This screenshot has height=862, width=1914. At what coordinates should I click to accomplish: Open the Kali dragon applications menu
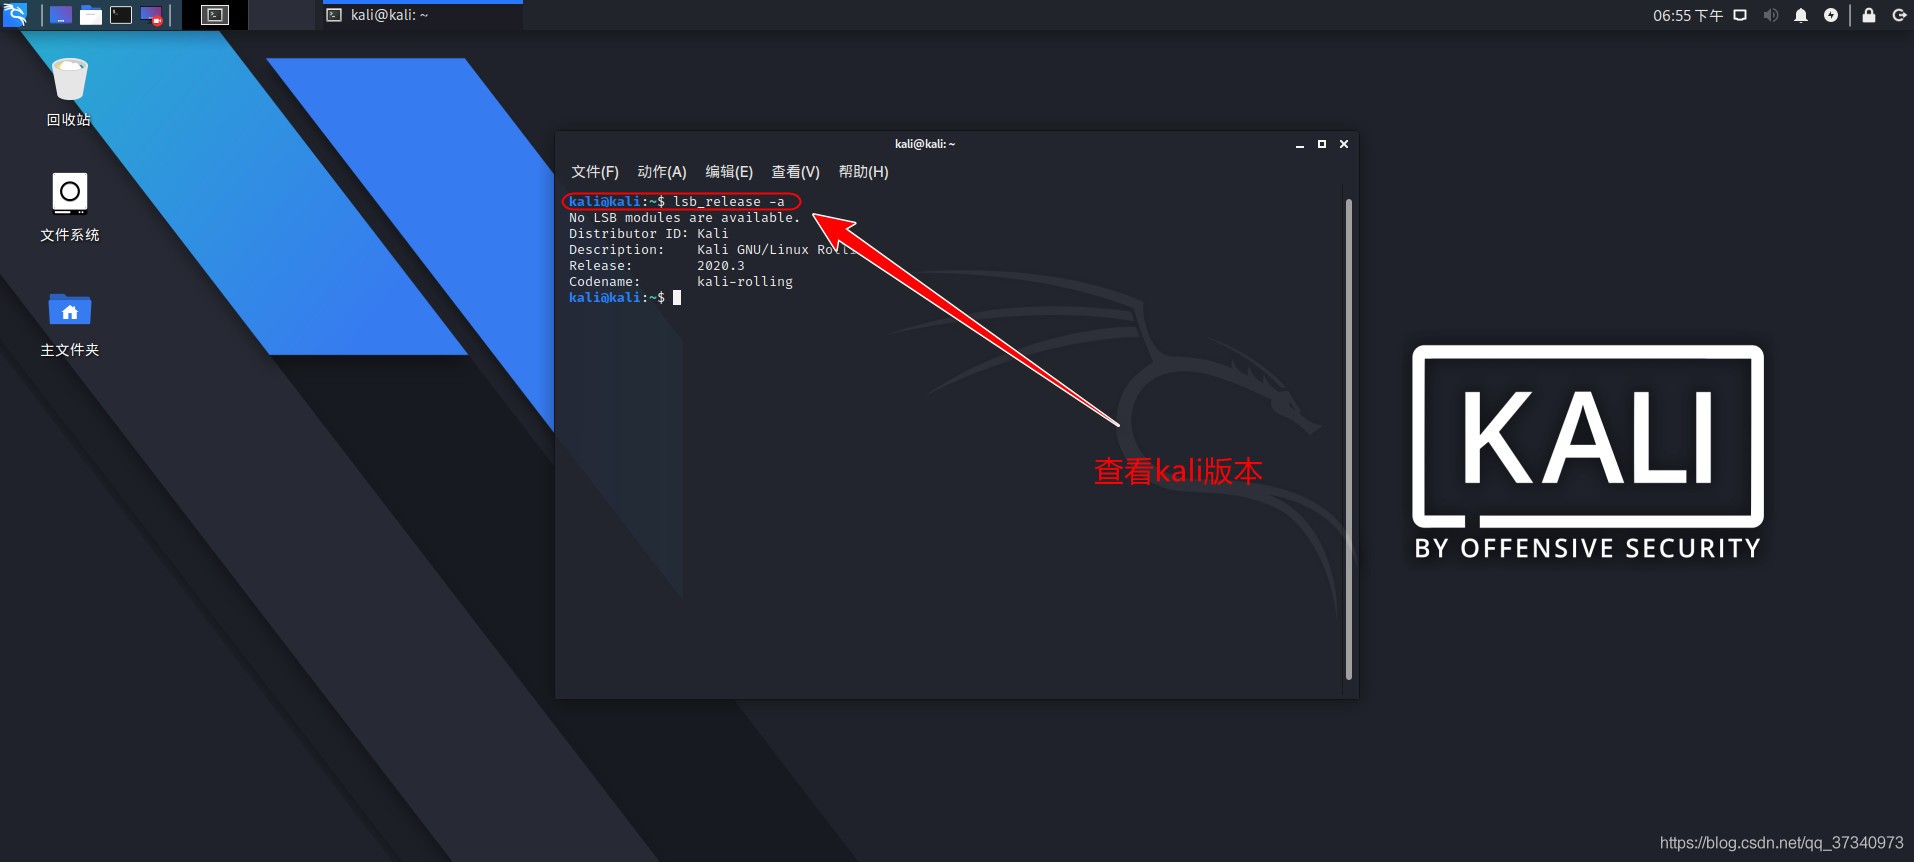[15, 15]
